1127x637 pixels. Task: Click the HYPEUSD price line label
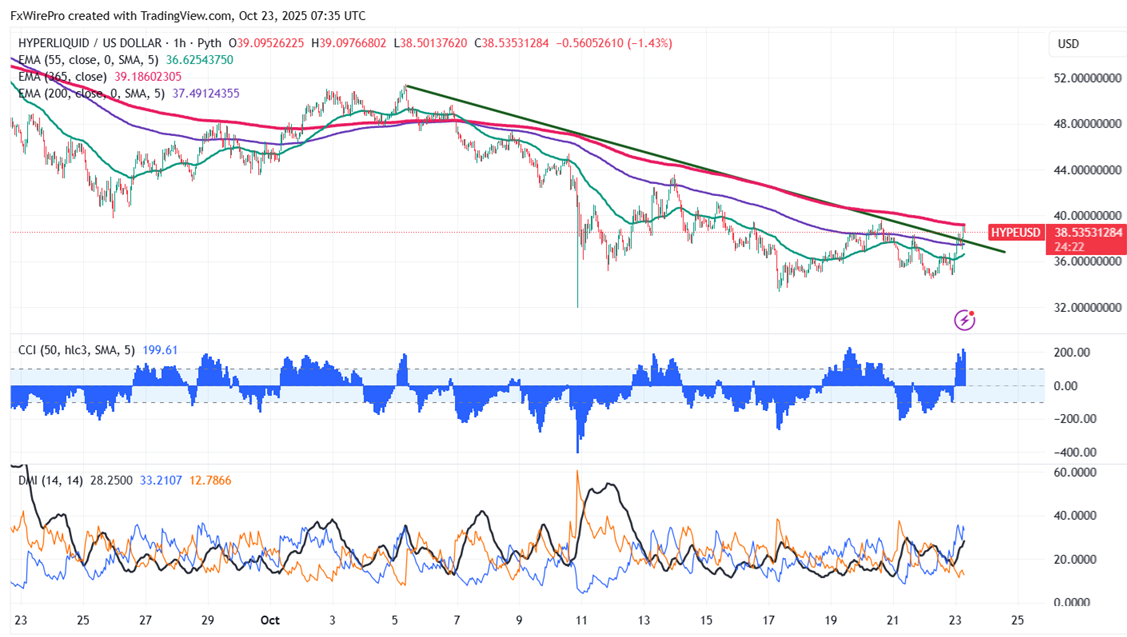pos(1016,232)
